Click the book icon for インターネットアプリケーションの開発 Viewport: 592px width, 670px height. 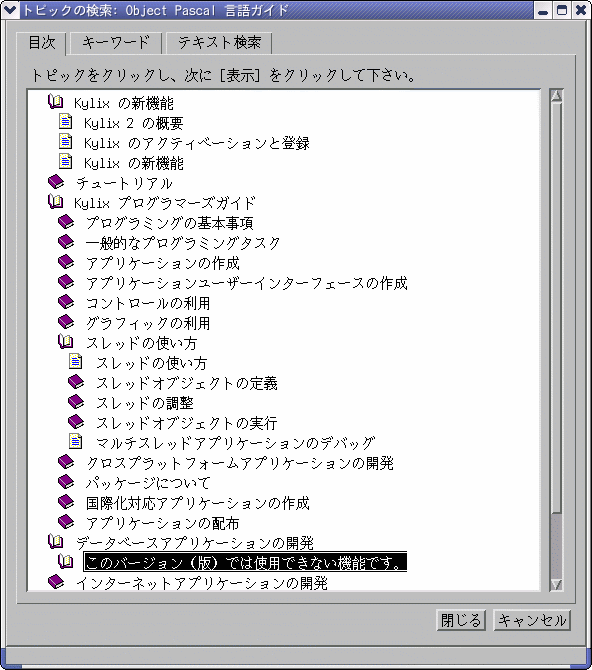click(x=56, y=582)
